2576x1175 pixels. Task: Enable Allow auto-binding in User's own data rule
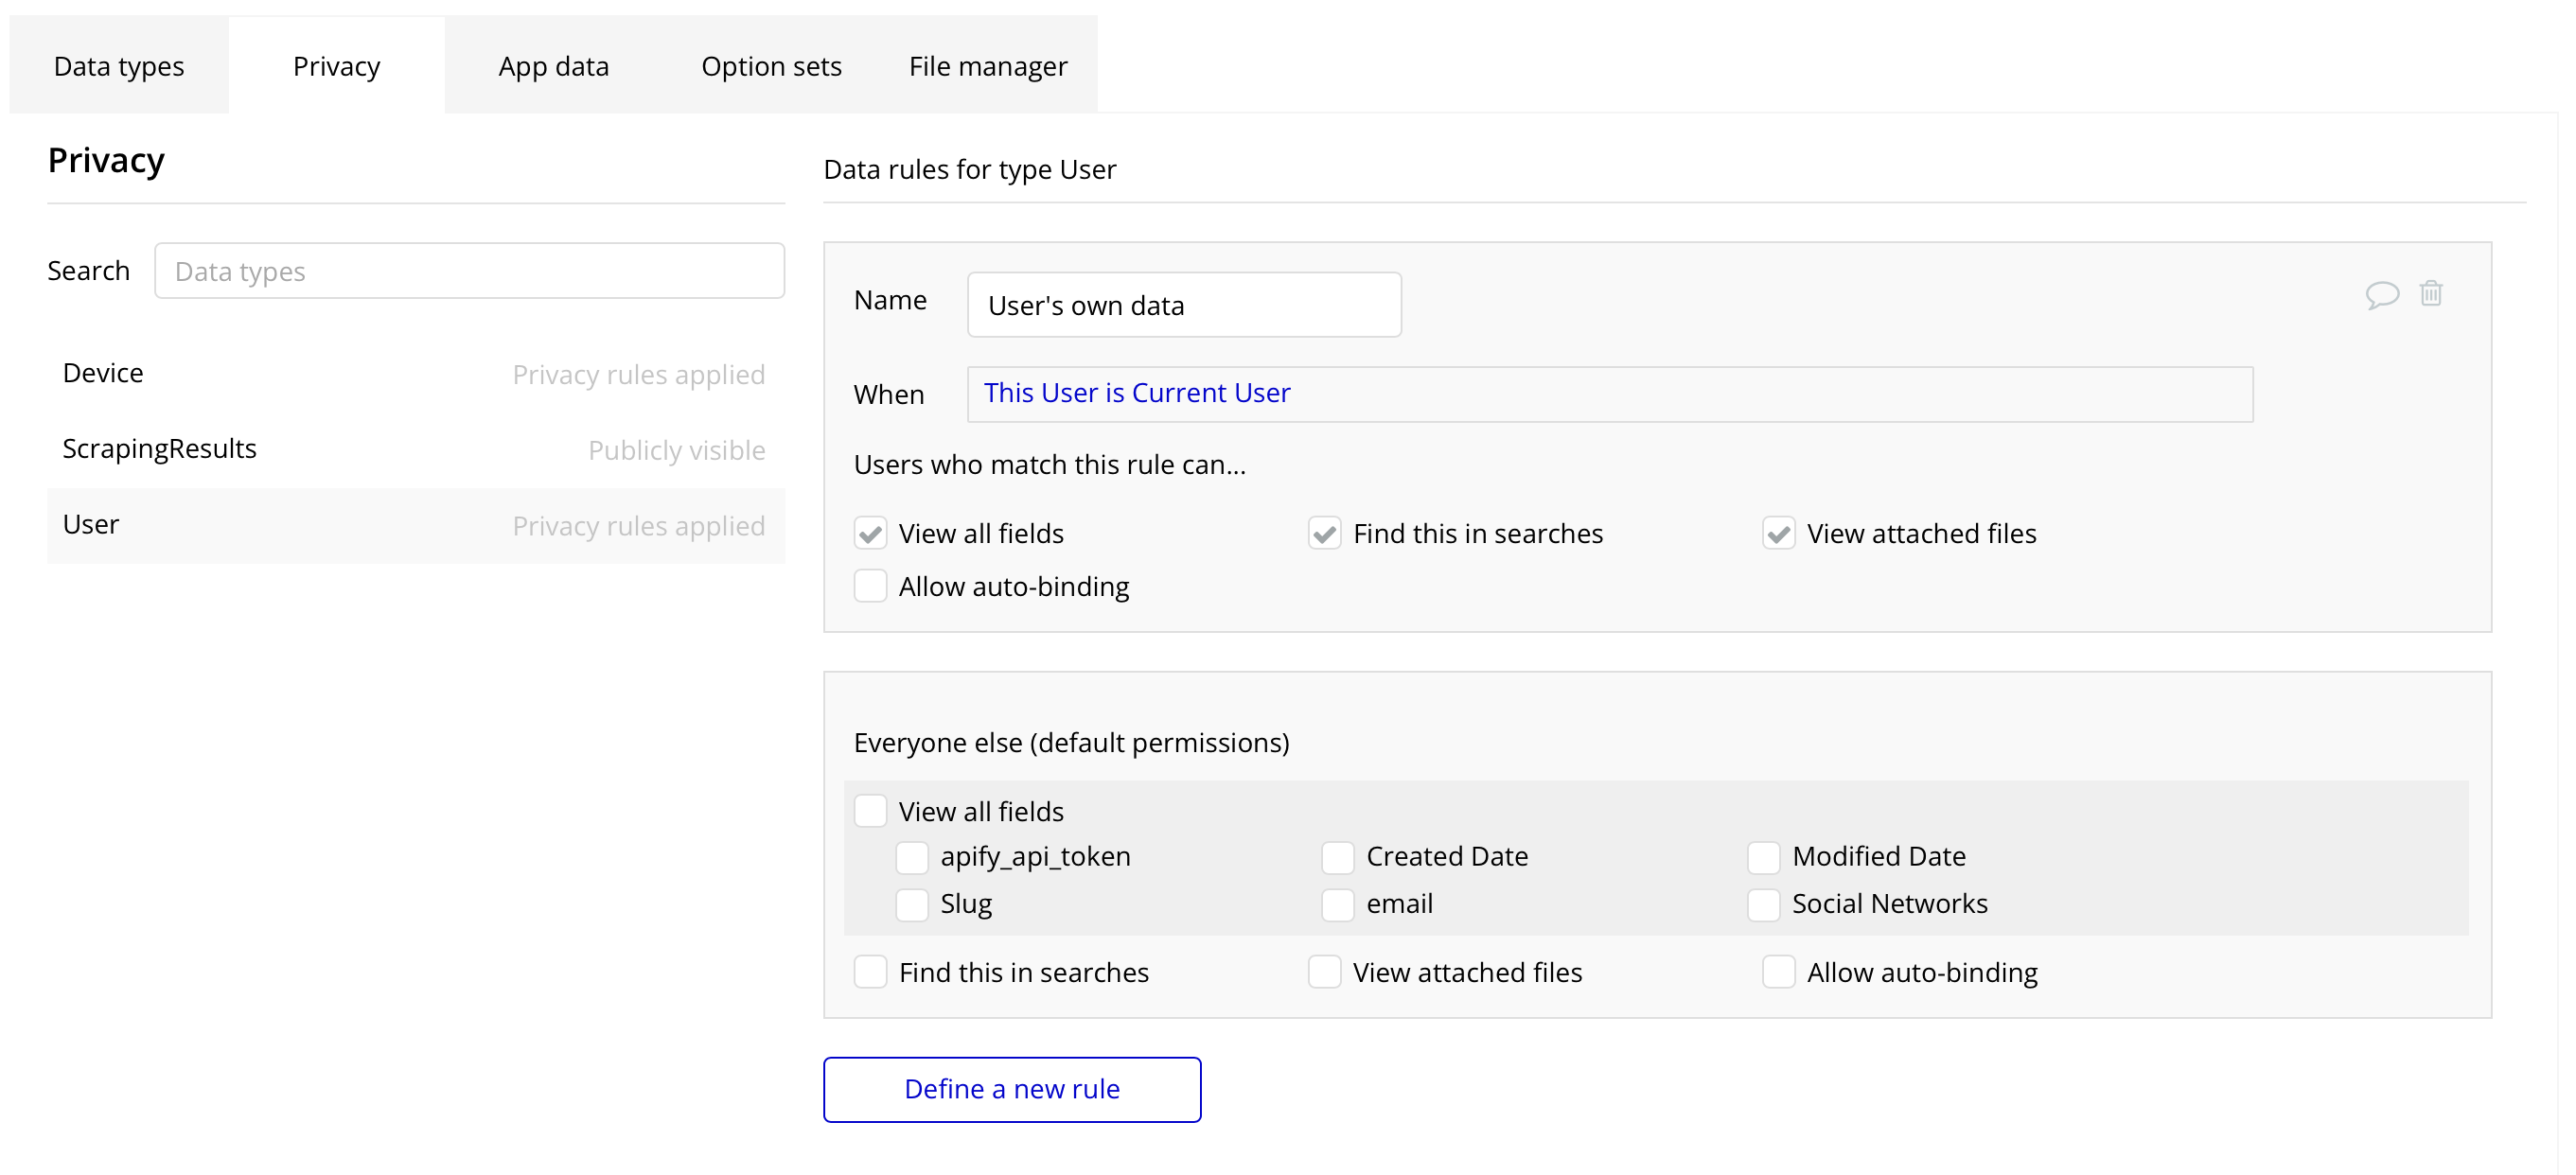tap(870, 586)
